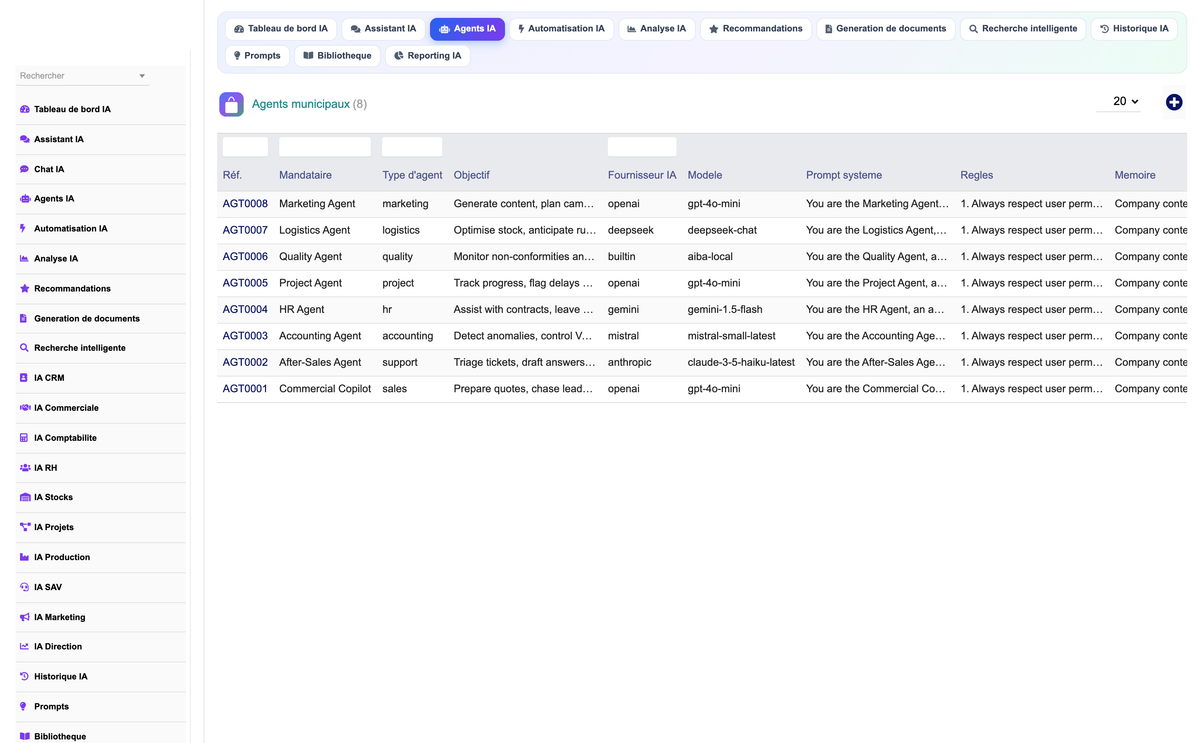Viewport: 1200px width, 743px height.
Task: Click the Recherche intelligente sidebar magnifier icon
Action: 25,348
